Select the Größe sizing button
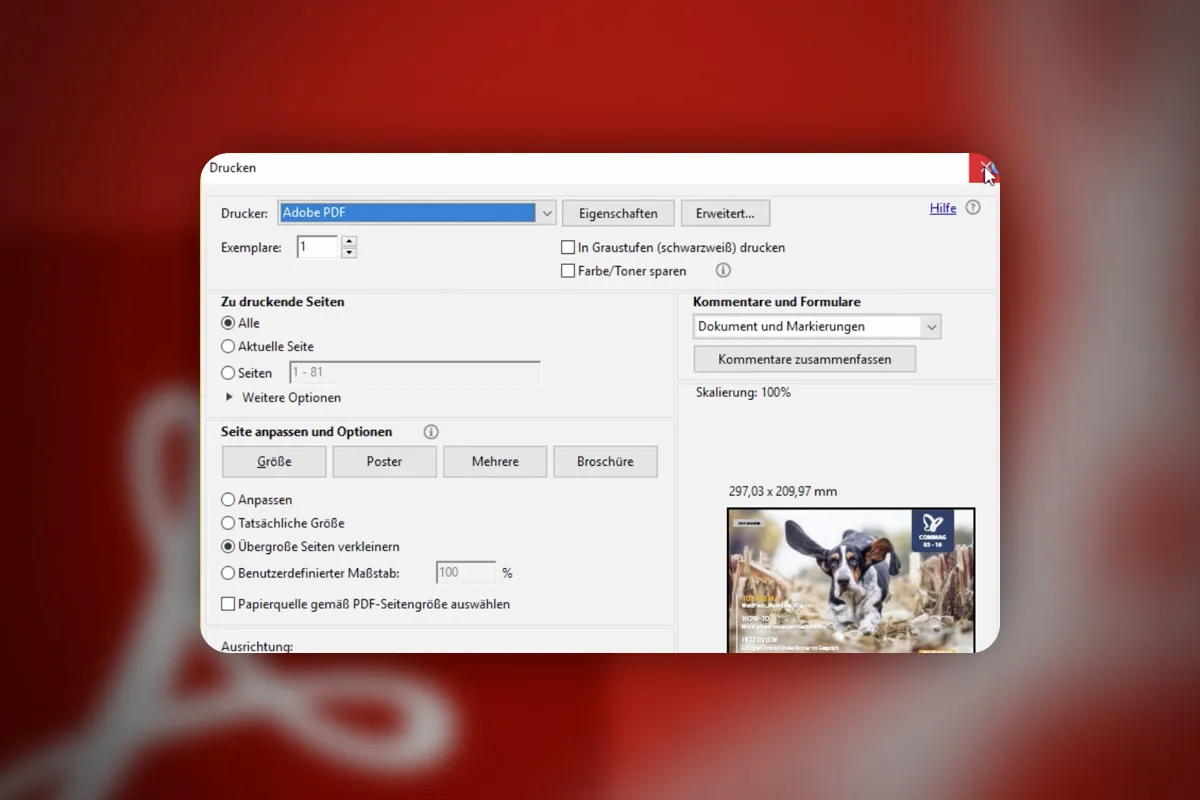The width and height of the screenshot is (1200, 800). tap(274, 462)
